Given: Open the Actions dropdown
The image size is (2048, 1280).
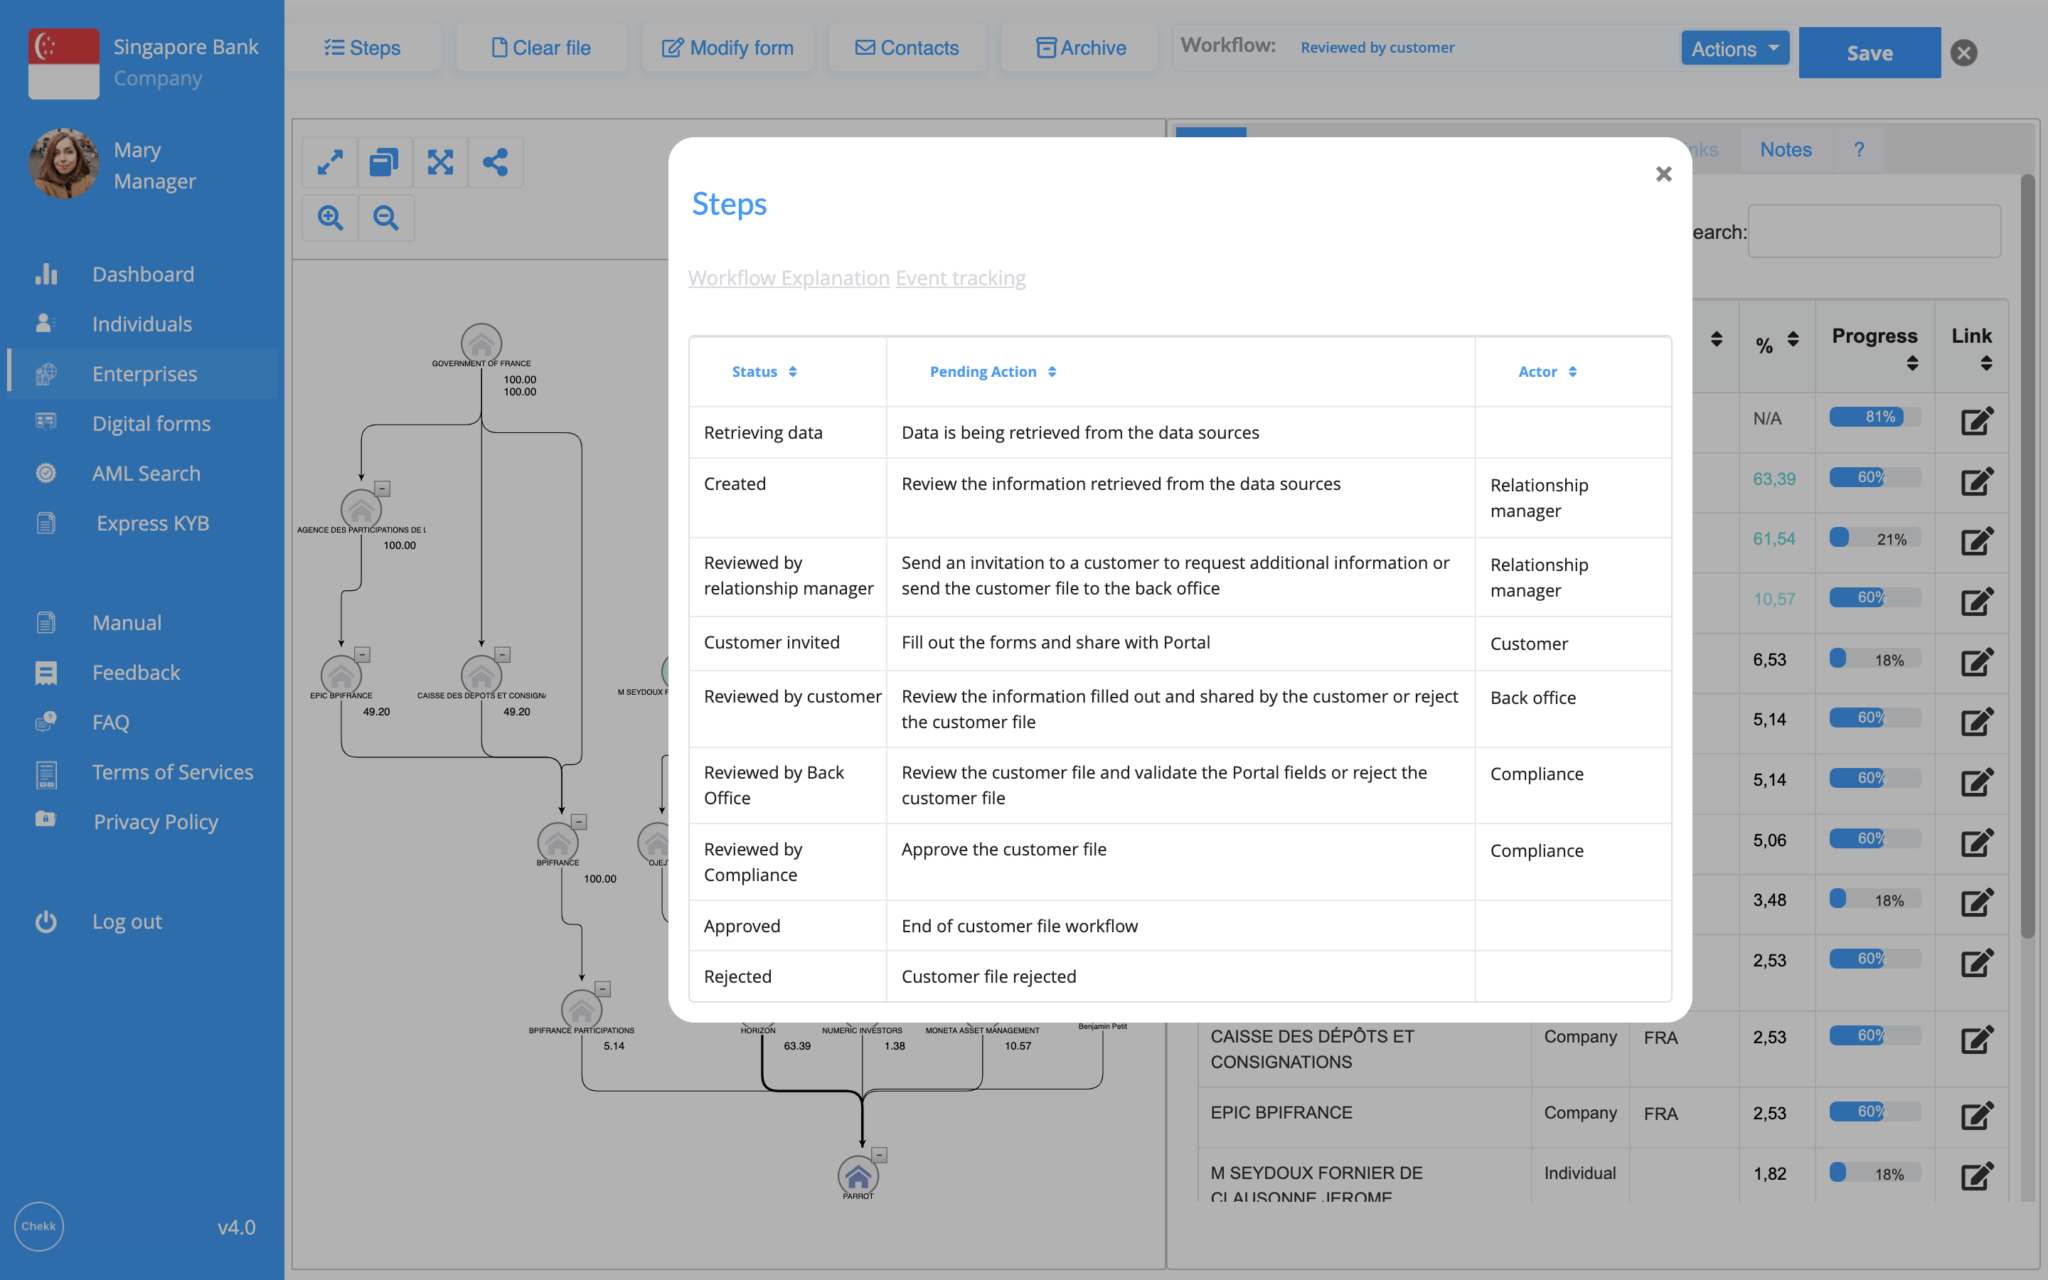Looking at the screenshot, I should coord(1735,49).
